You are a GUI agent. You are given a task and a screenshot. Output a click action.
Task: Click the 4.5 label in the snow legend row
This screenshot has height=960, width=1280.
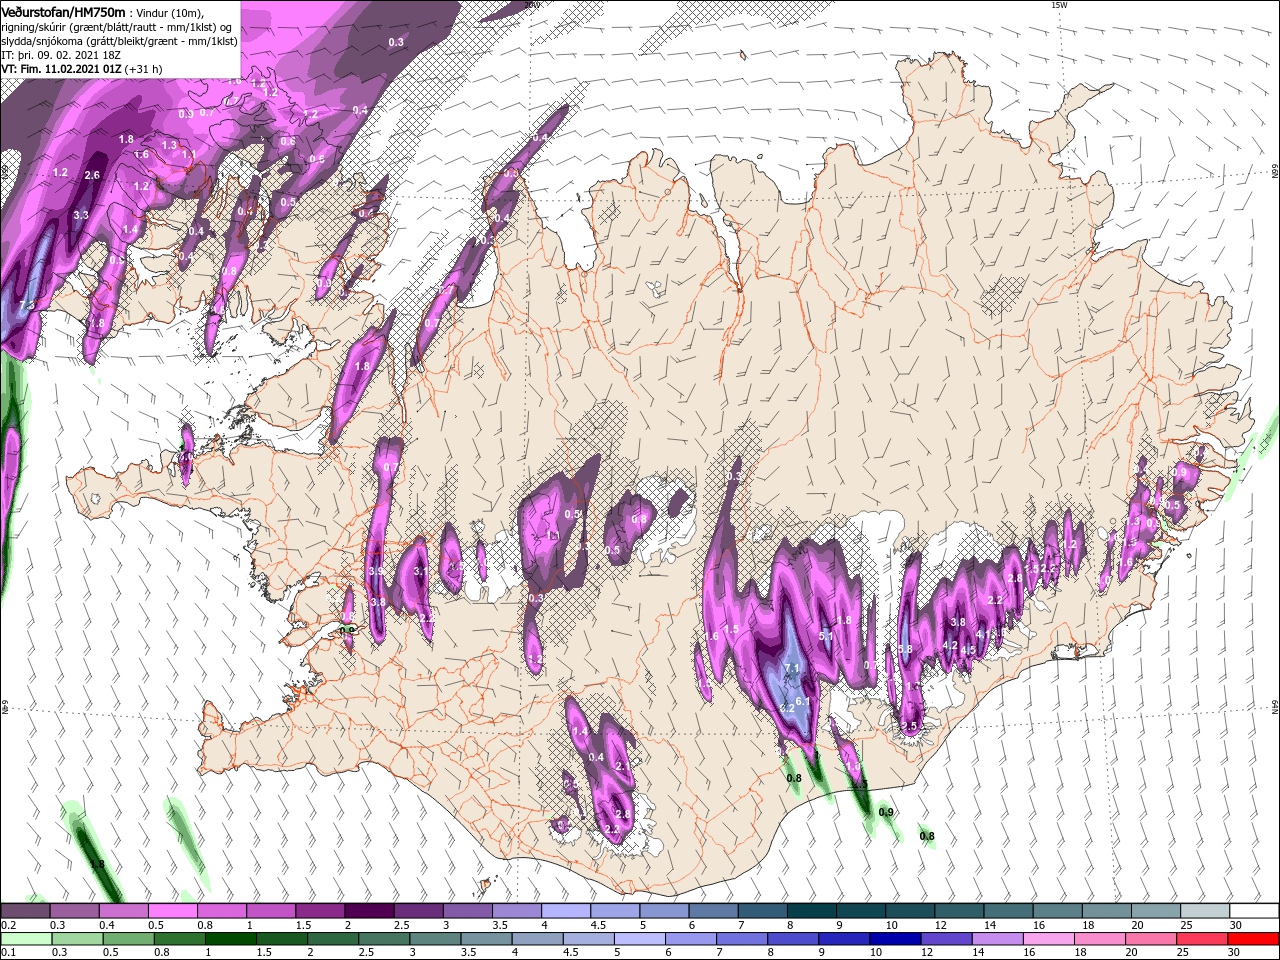pyautogui.click(x=598, y=926)
